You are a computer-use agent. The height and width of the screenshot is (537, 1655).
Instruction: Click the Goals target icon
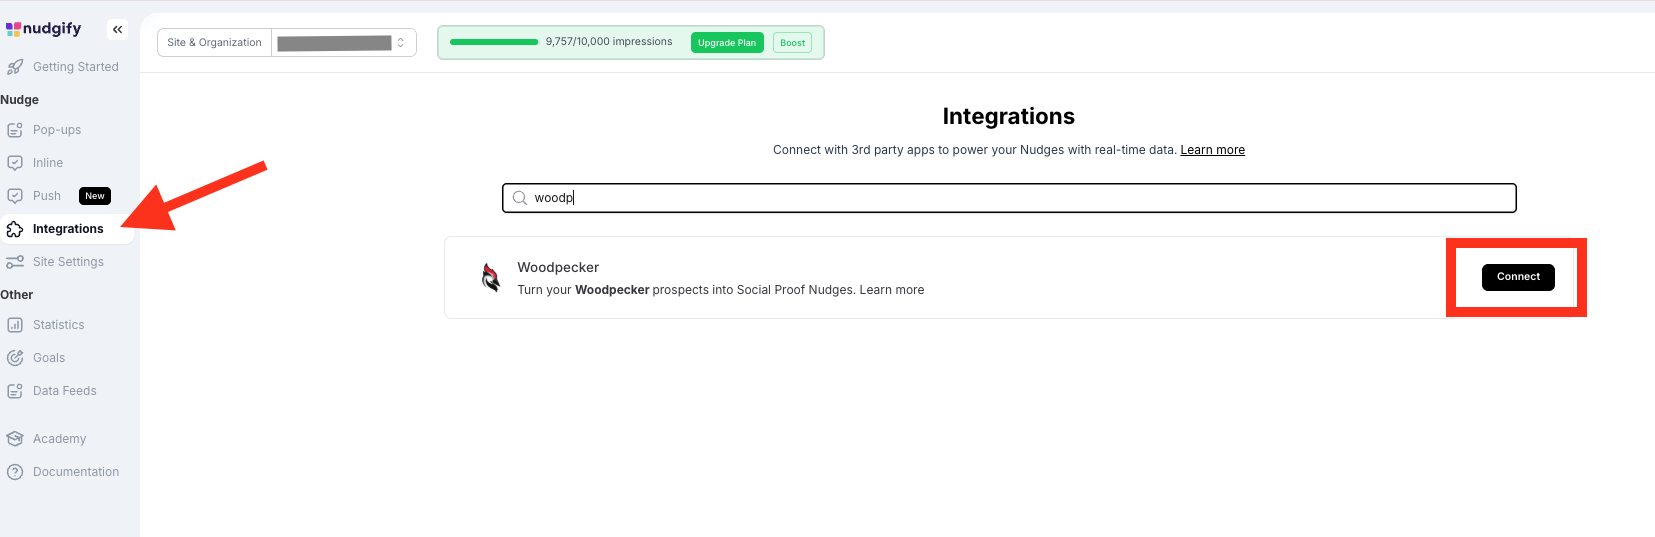[x=15, y=358]
